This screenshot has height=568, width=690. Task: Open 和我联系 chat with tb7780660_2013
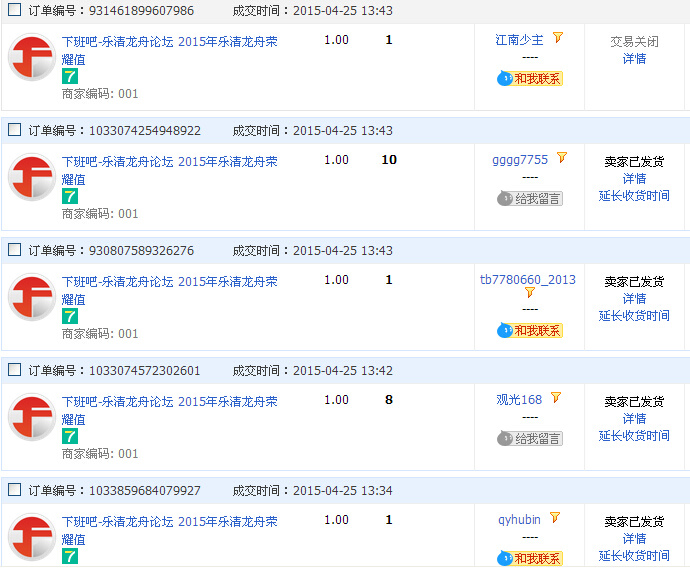(530, 331)
